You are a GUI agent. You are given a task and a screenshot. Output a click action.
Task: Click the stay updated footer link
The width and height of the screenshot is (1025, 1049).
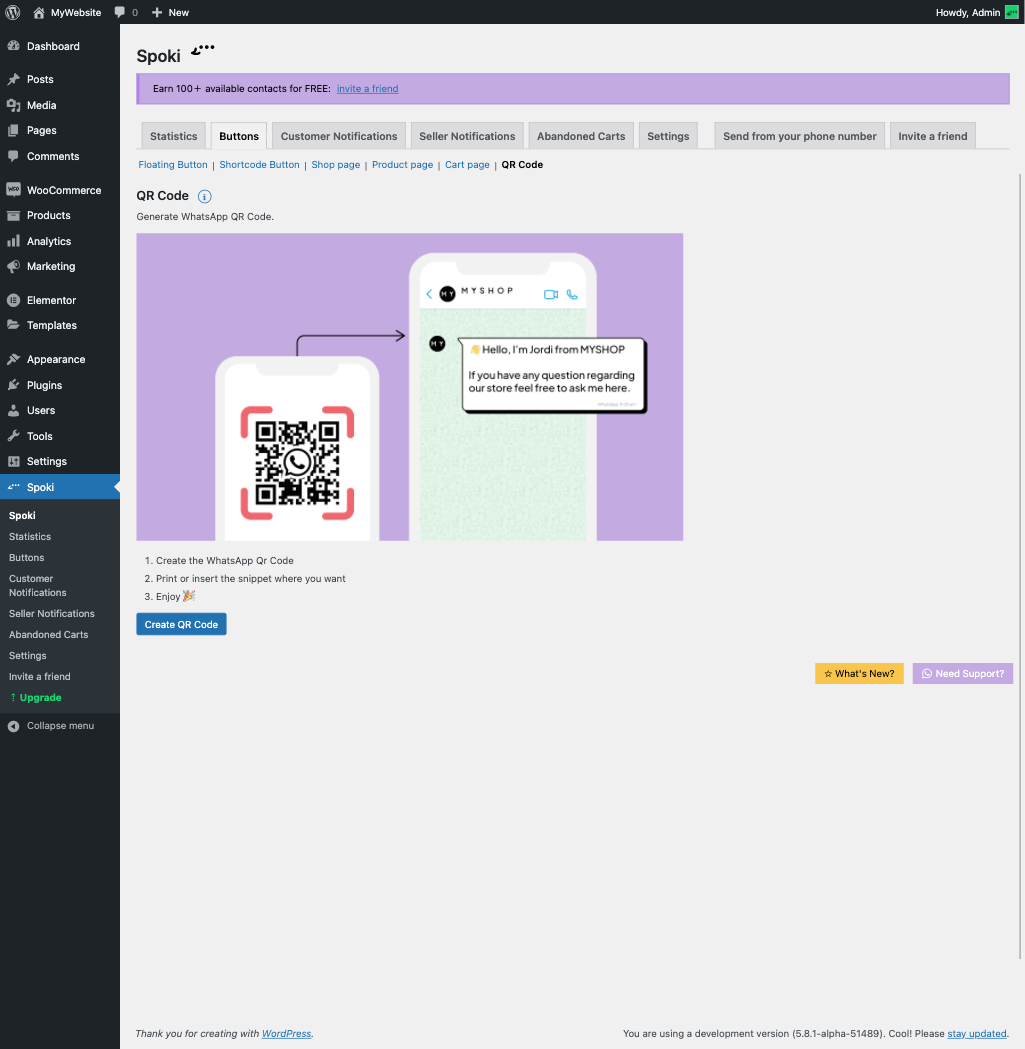(x=977, y=1034)
